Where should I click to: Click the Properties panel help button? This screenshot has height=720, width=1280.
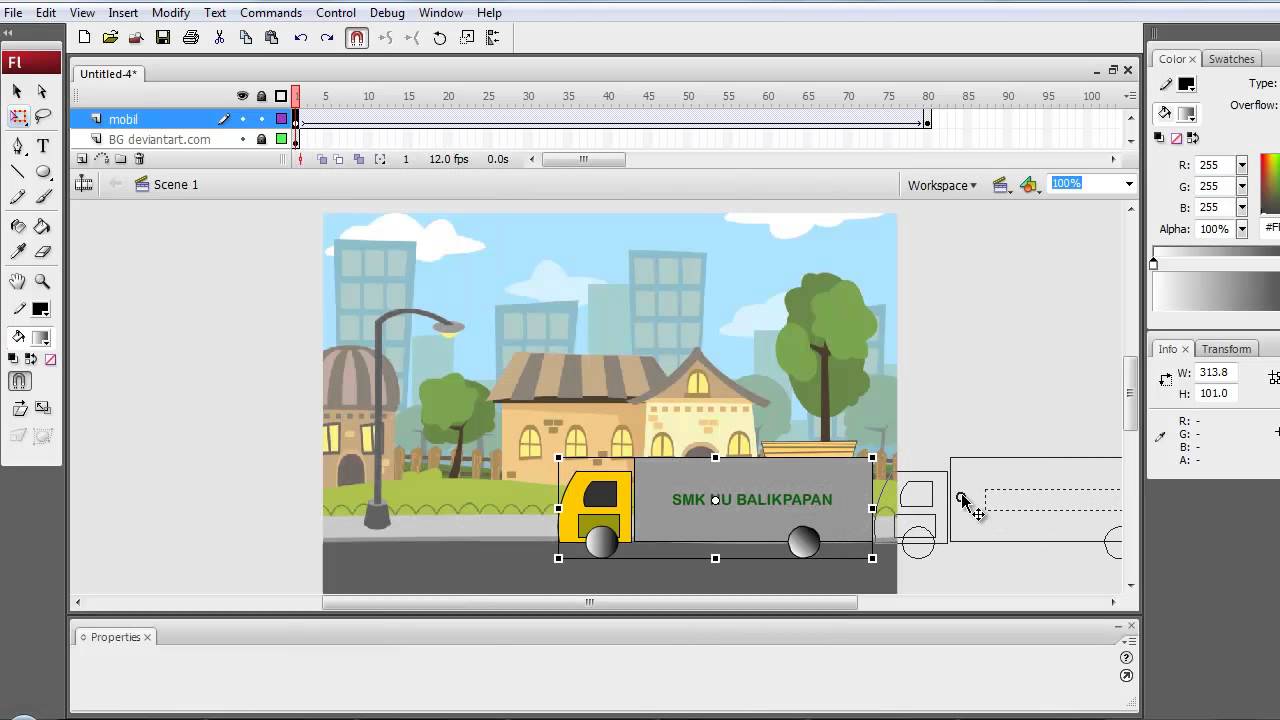(x=1126, y=658)
